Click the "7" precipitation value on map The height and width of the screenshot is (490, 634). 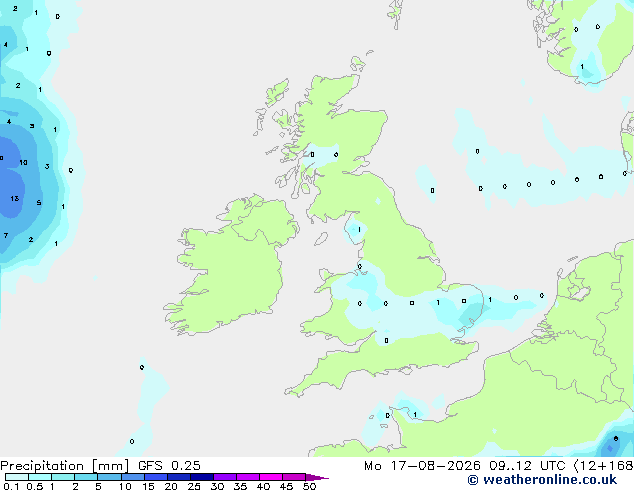coord(6,235)
